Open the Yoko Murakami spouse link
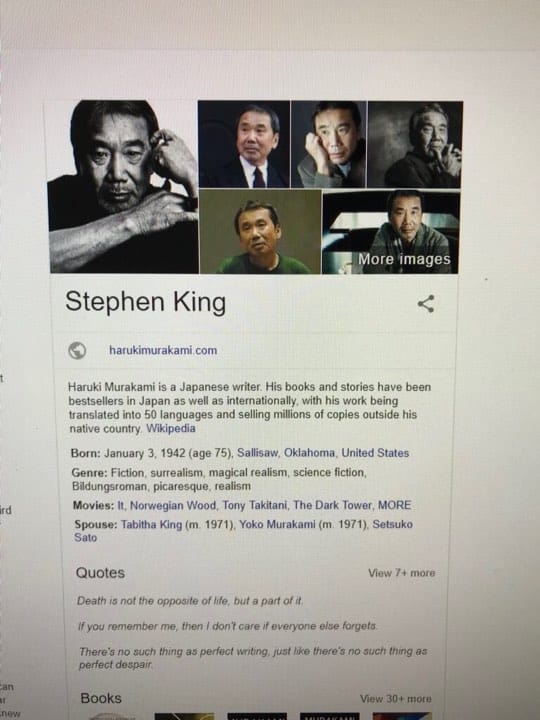 (277, 524)
